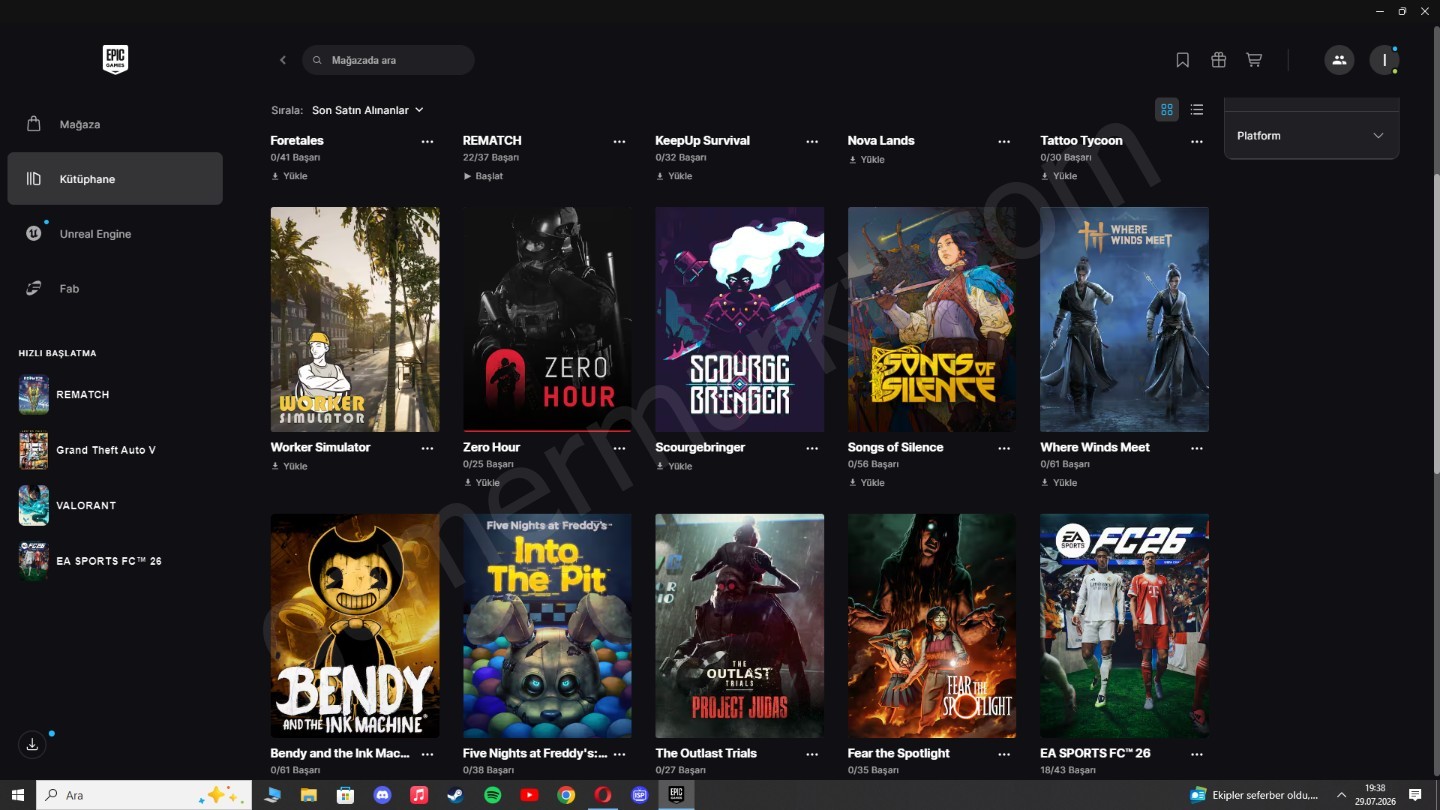Open options menu for The Outlast Trials
1440x810 pixels.
pos(812,754)
